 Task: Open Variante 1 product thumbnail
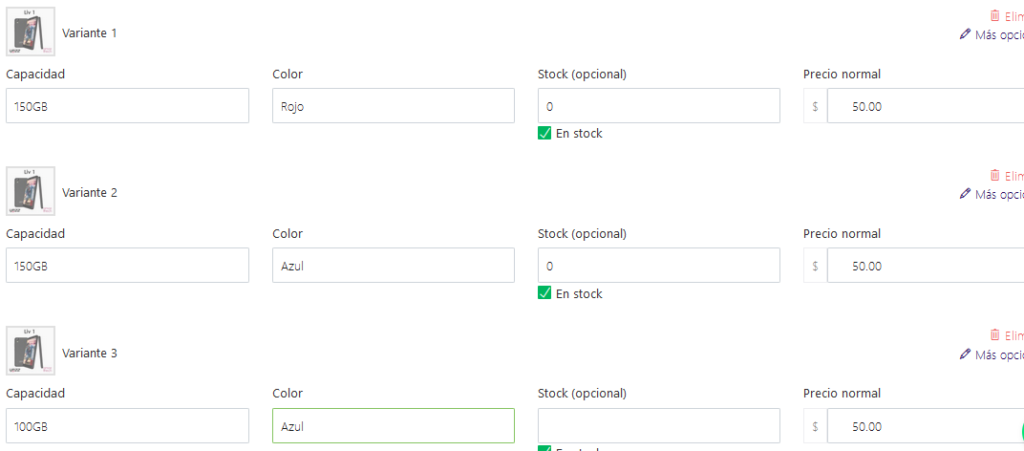point(30,32)
